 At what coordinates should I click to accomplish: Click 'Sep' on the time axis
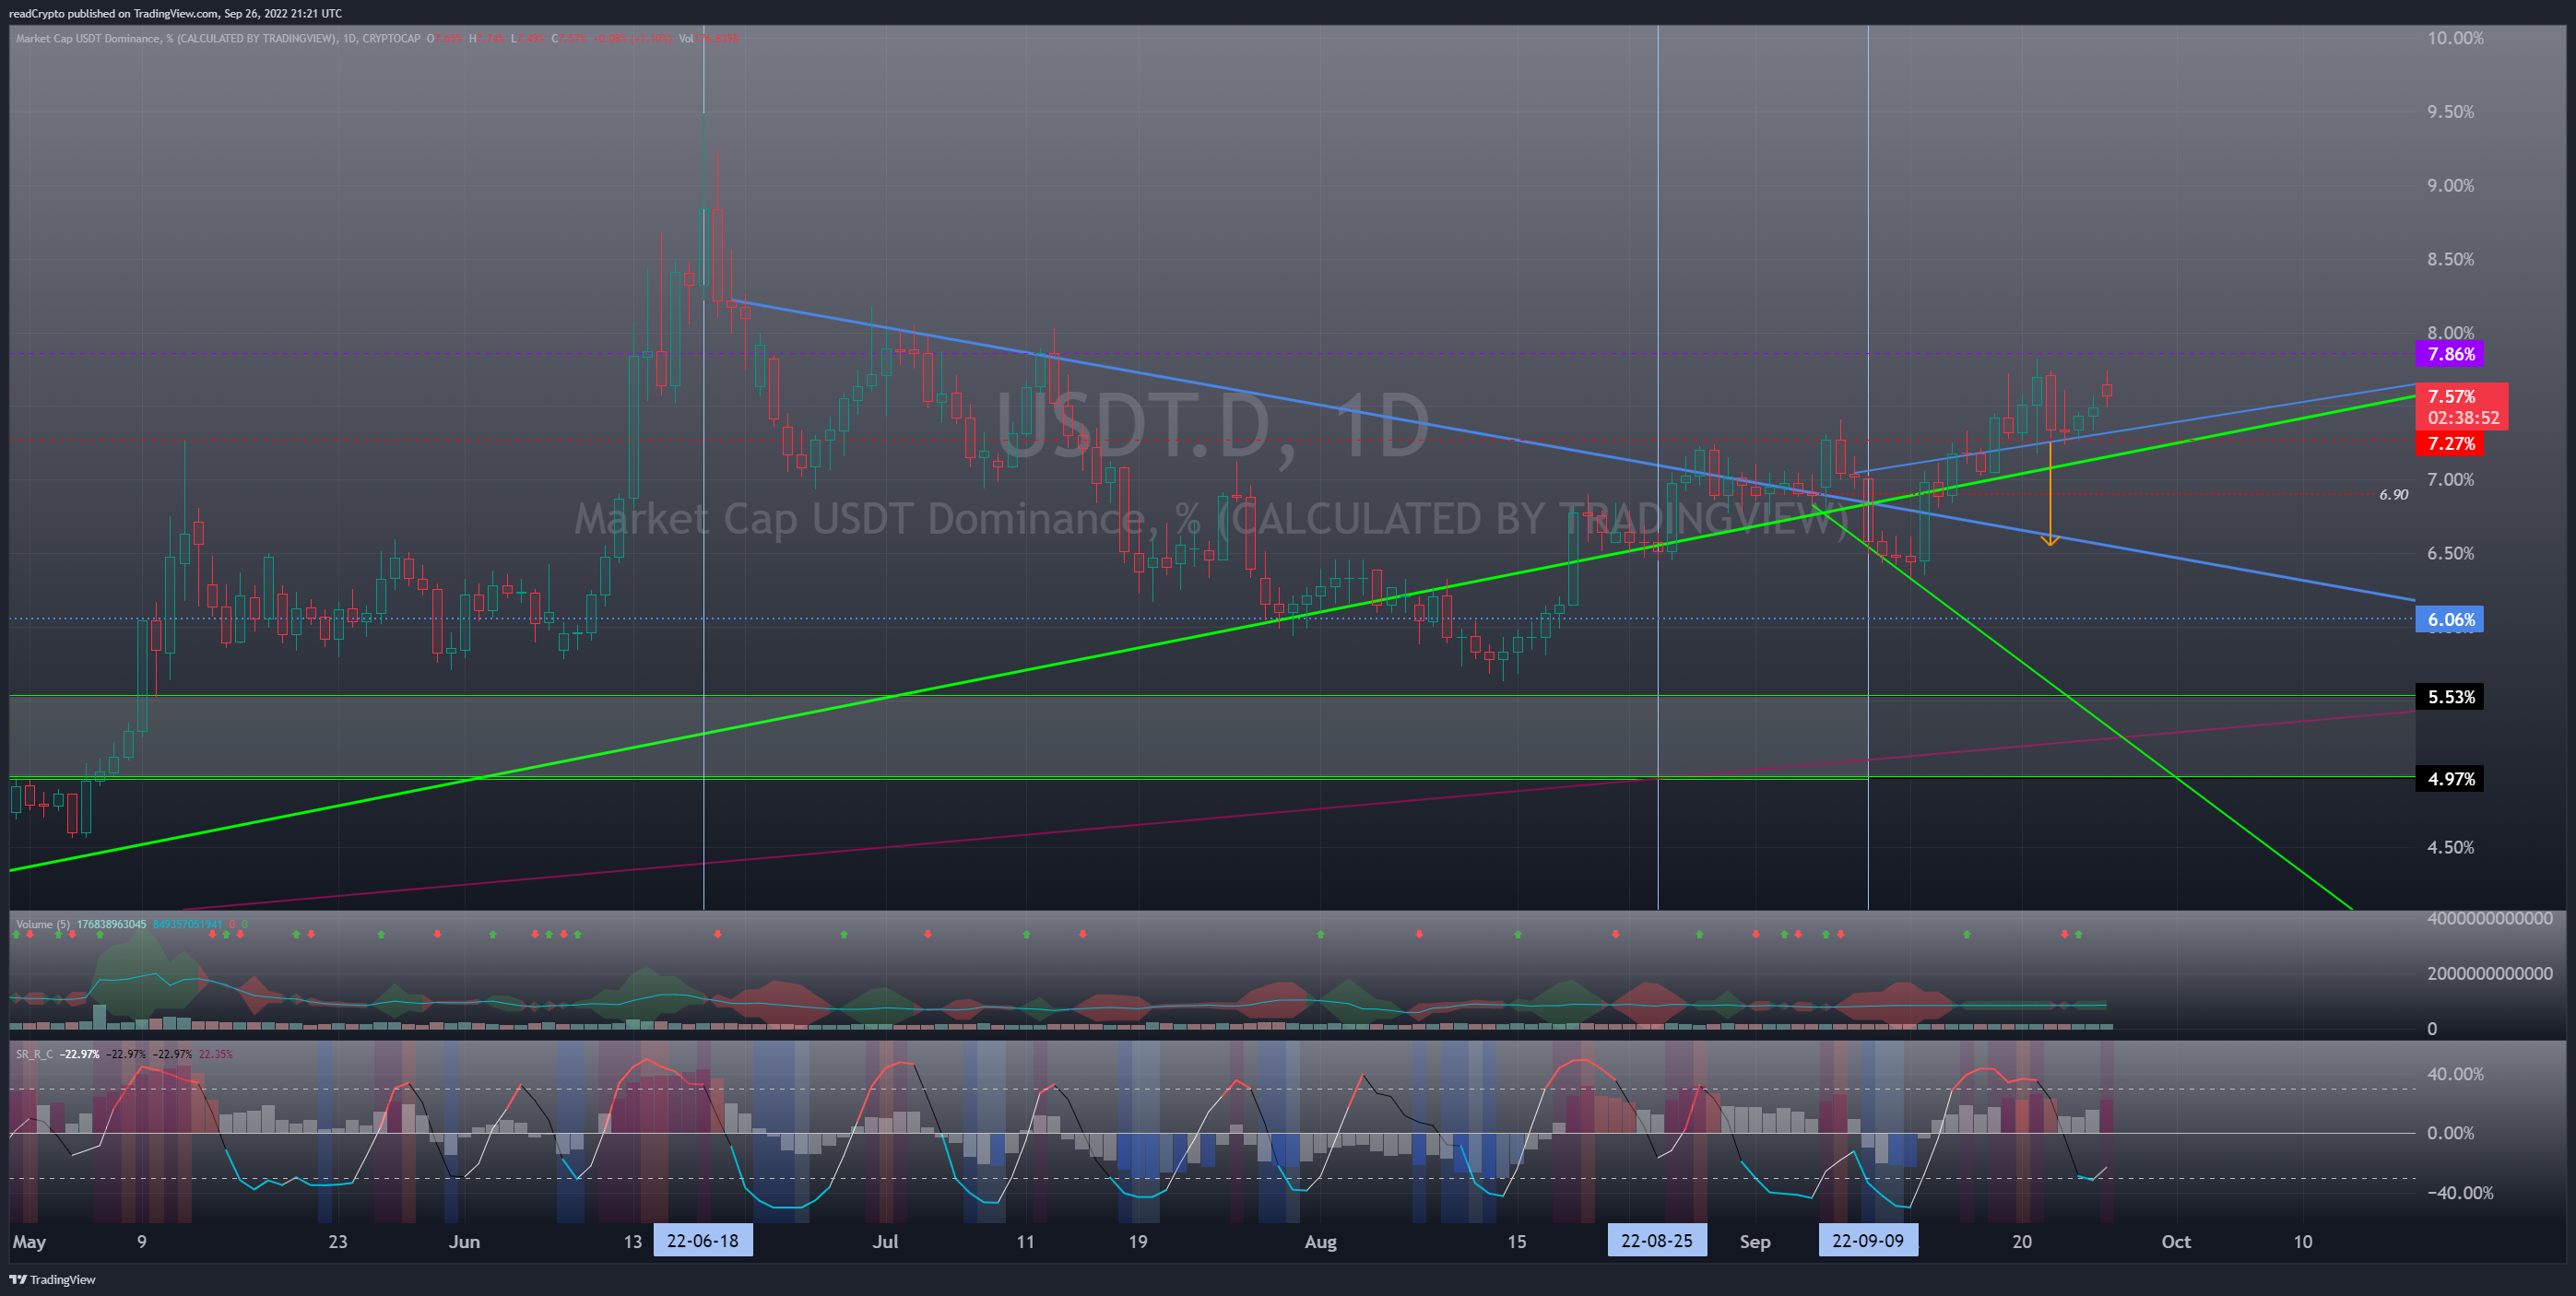(1755, 1242)
